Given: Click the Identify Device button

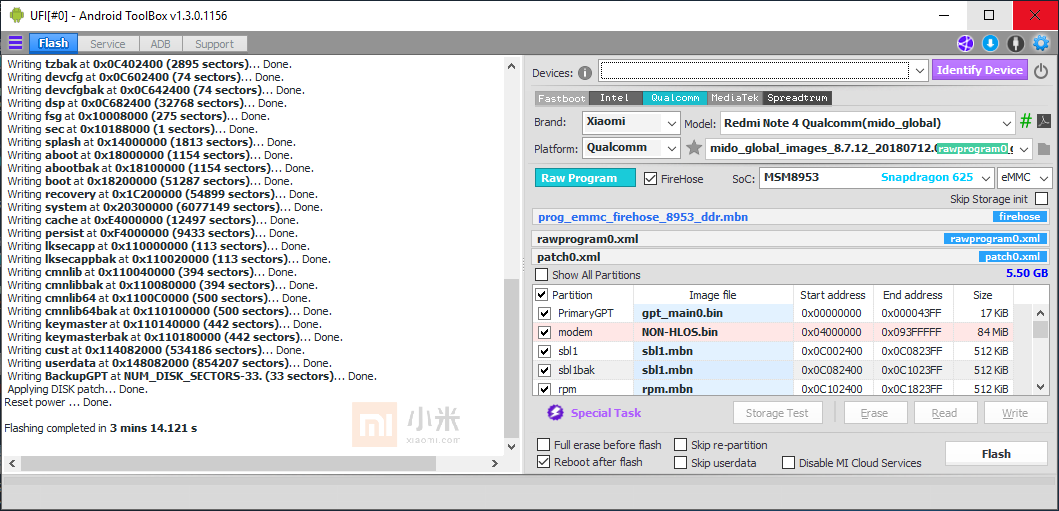Looking at the screenshot, I should tap(979, 70).
